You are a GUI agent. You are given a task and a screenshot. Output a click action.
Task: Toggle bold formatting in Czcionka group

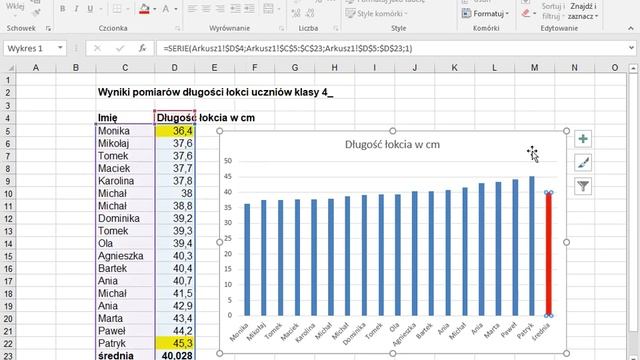tap(62, 9)
